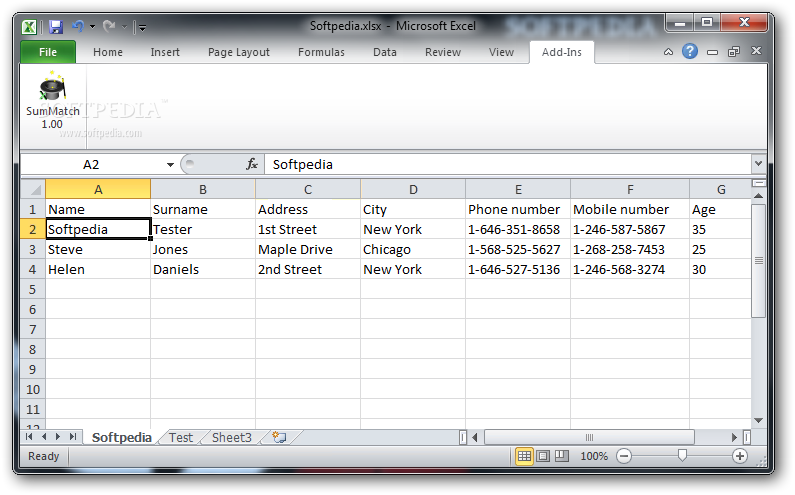Click the Select All corner button
Screen dimensions: 795x495
[x=33, y=189]
